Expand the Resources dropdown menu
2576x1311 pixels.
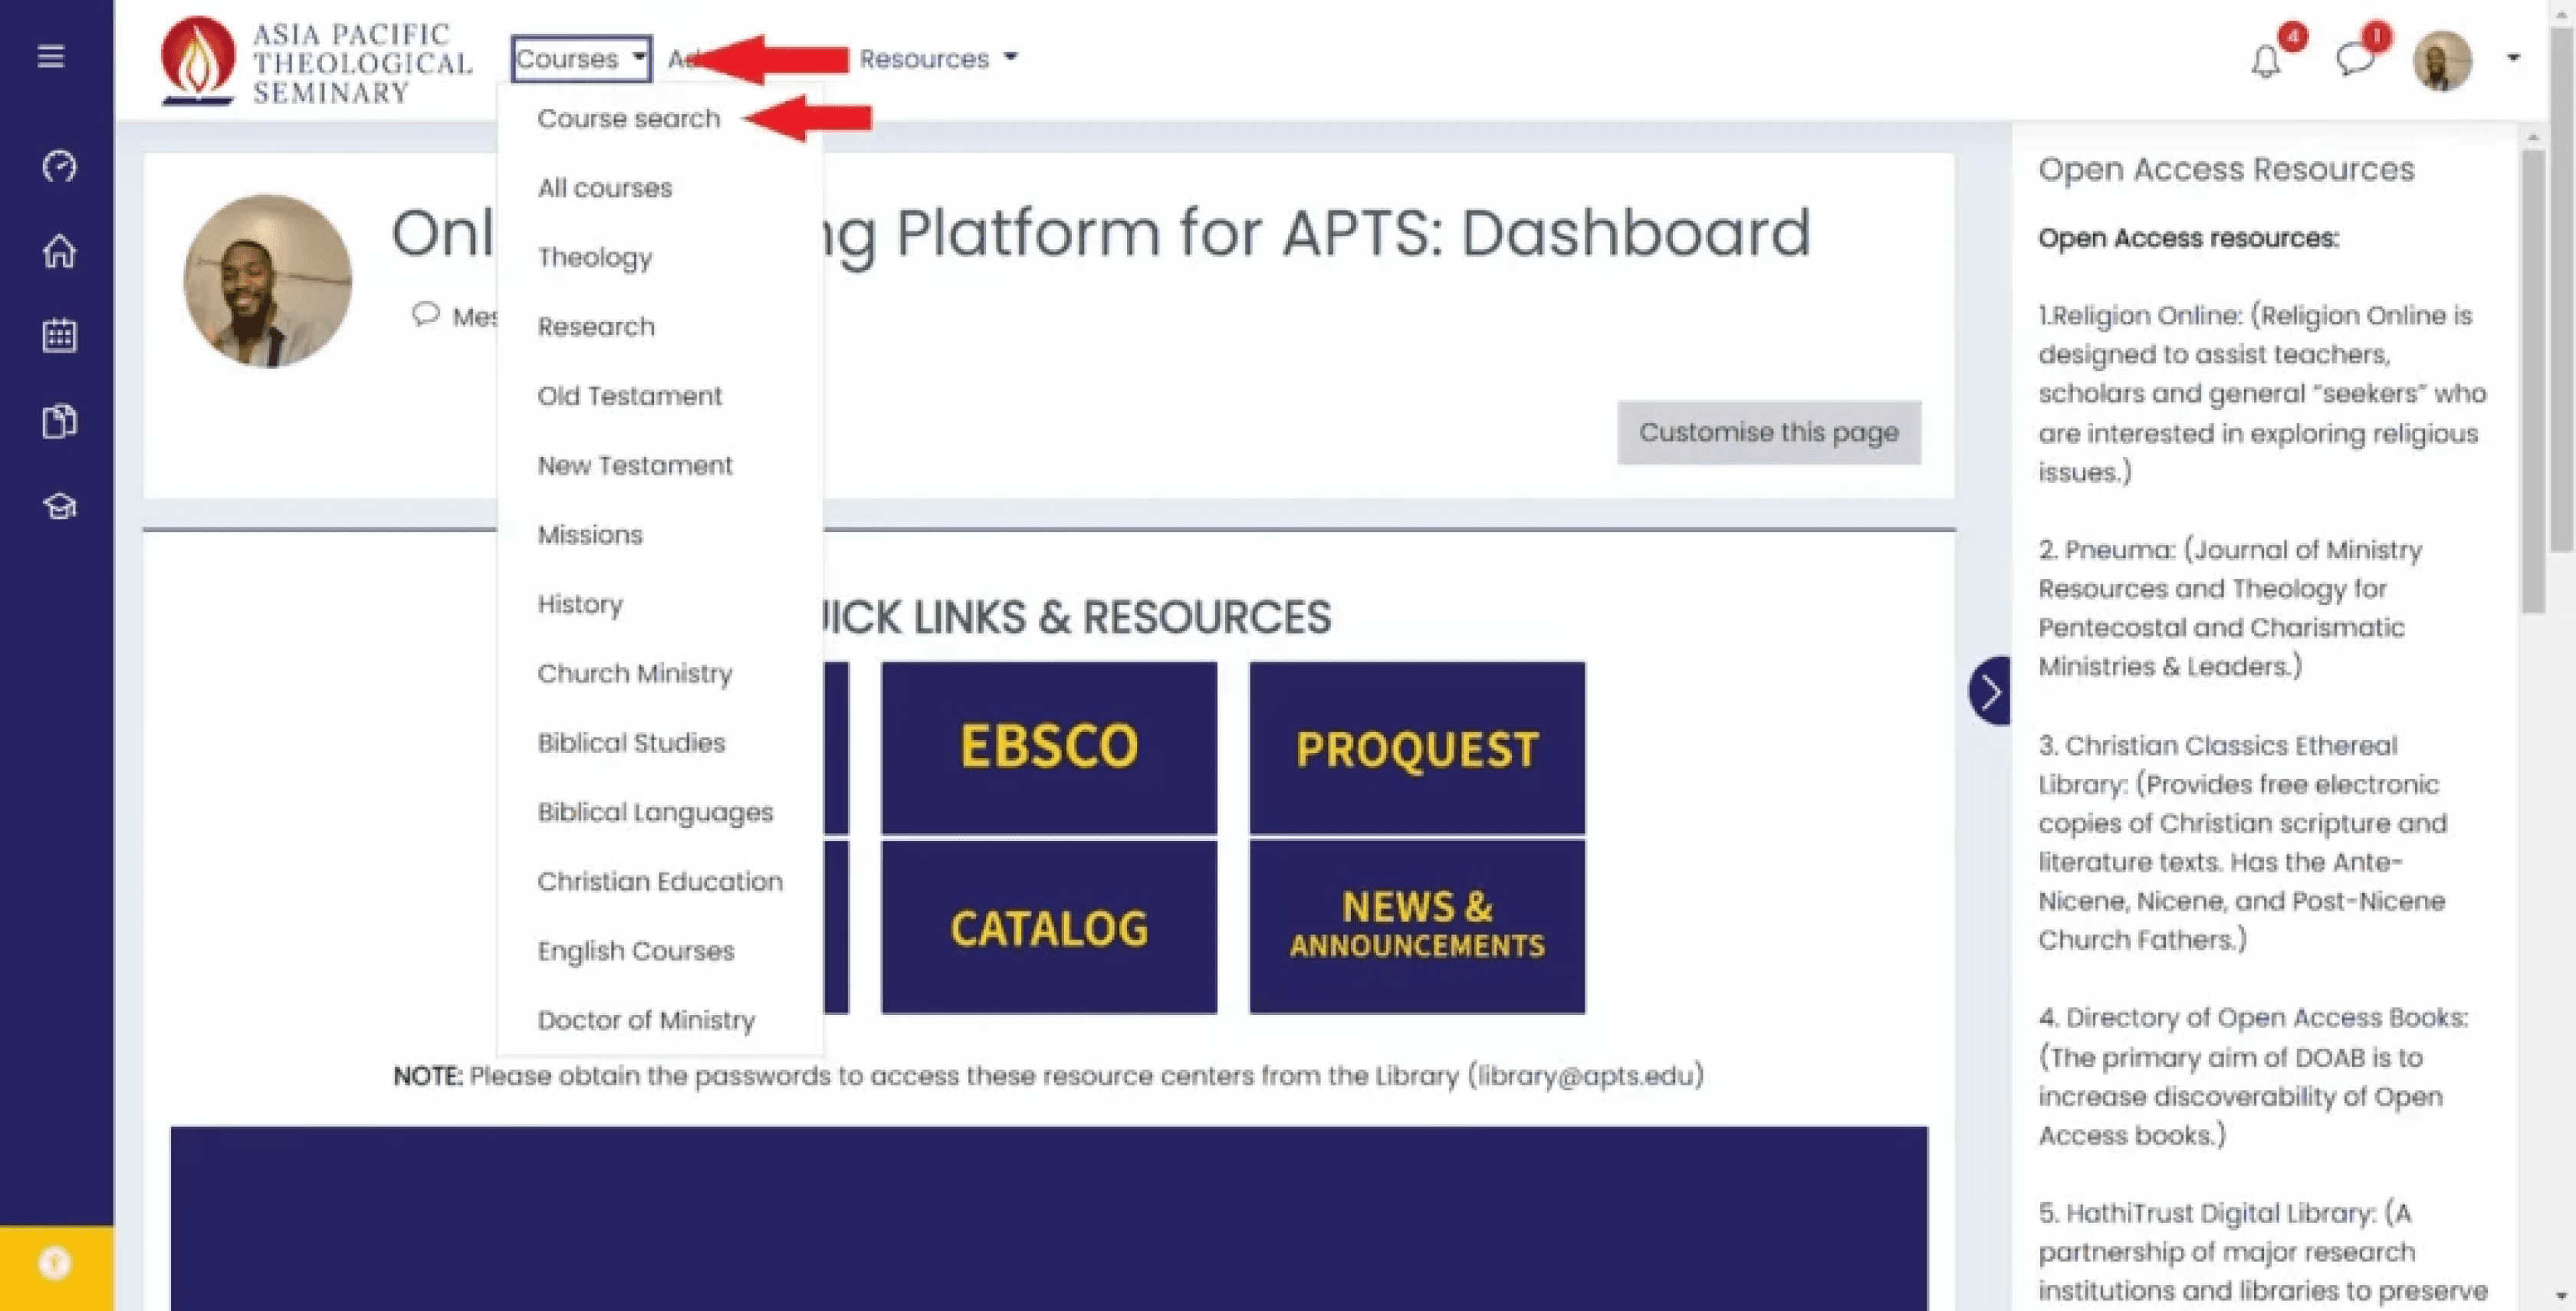tap(937, 59)
